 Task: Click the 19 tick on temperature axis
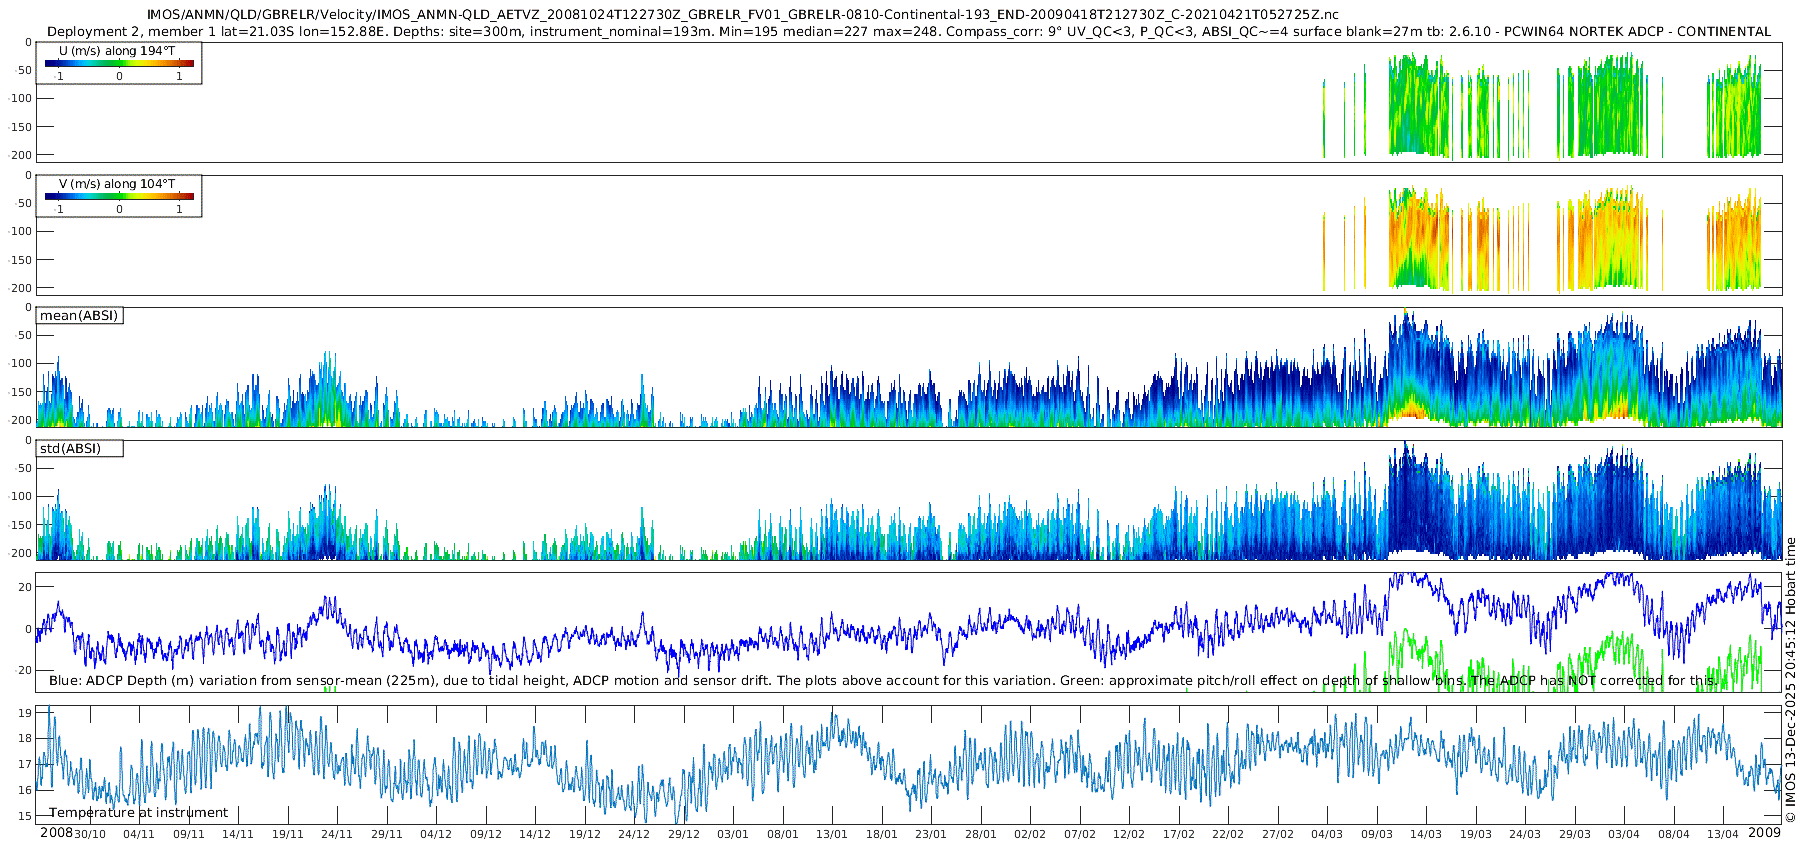[x=25, y=713]
